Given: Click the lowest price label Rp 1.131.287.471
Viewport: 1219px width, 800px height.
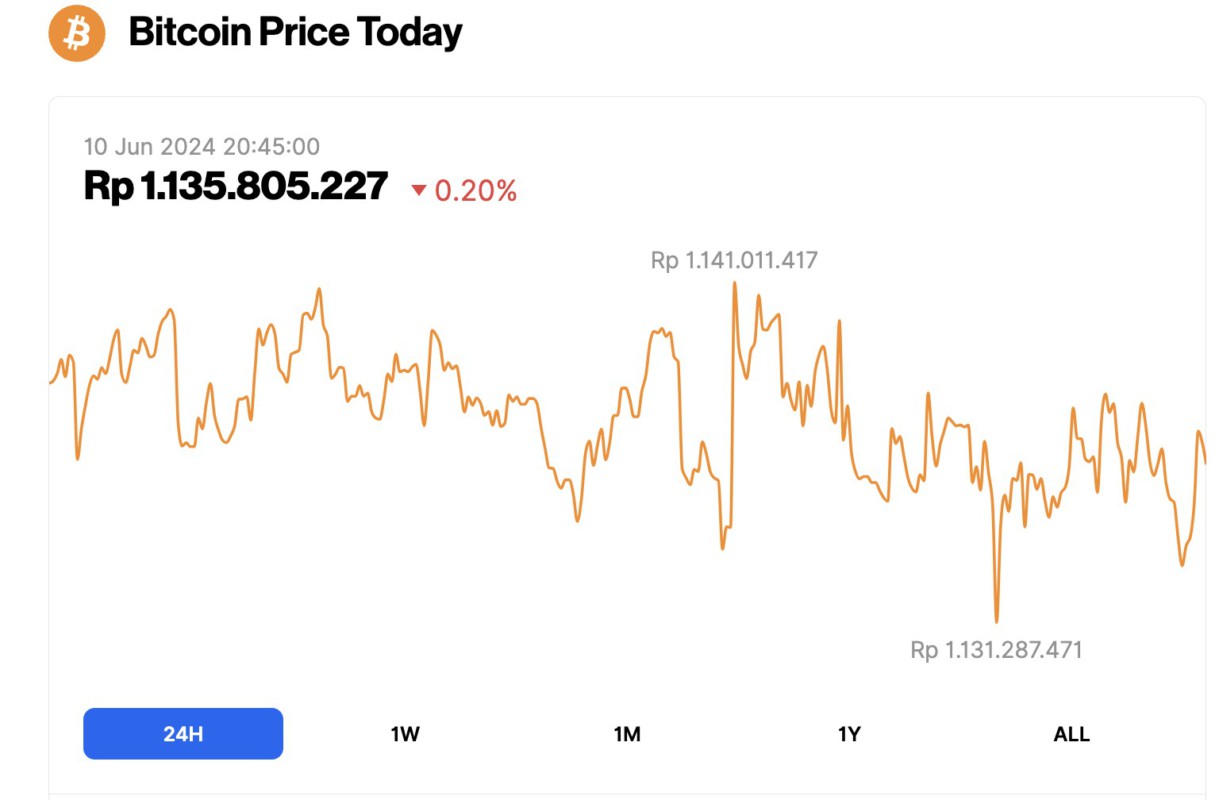Looking at the screenshot, I should [x=996, y=650].
